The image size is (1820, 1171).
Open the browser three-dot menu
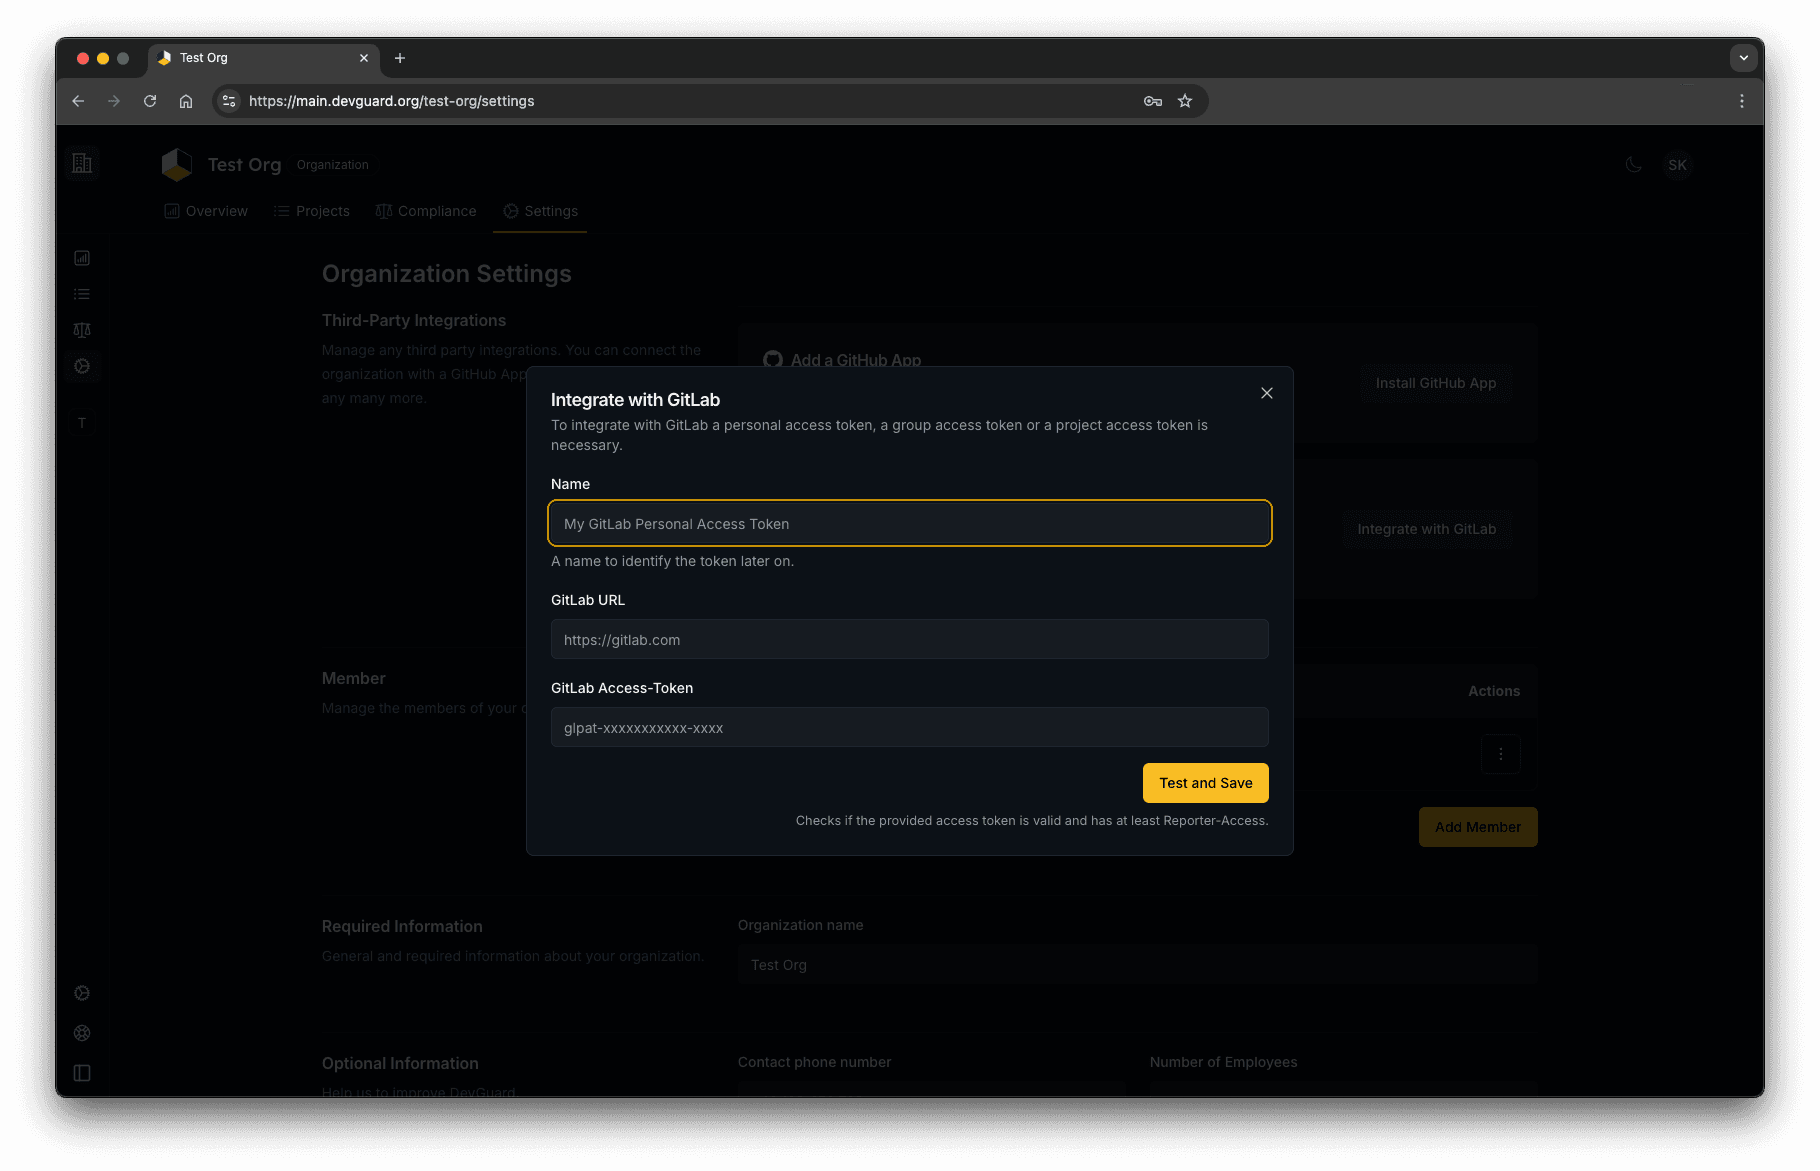(x=1741, y=101)
